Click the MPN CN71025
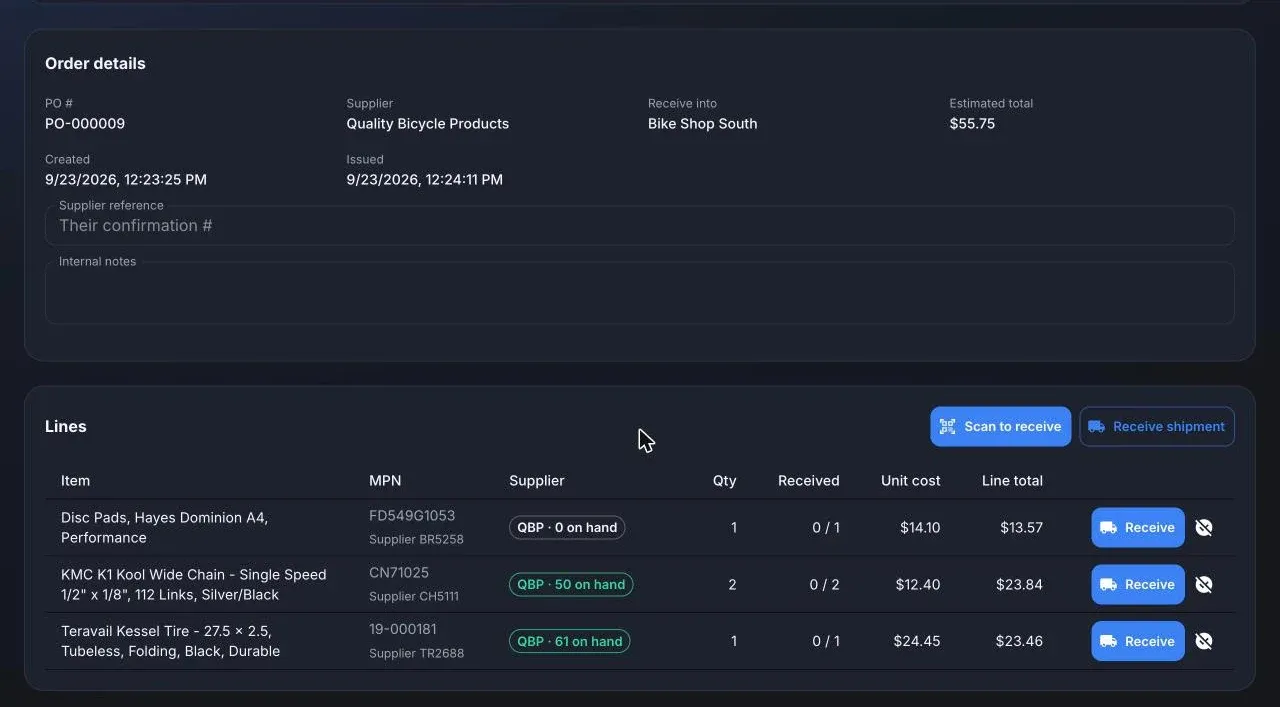Viewport: 1280px width, 707px height. point(399,572)
